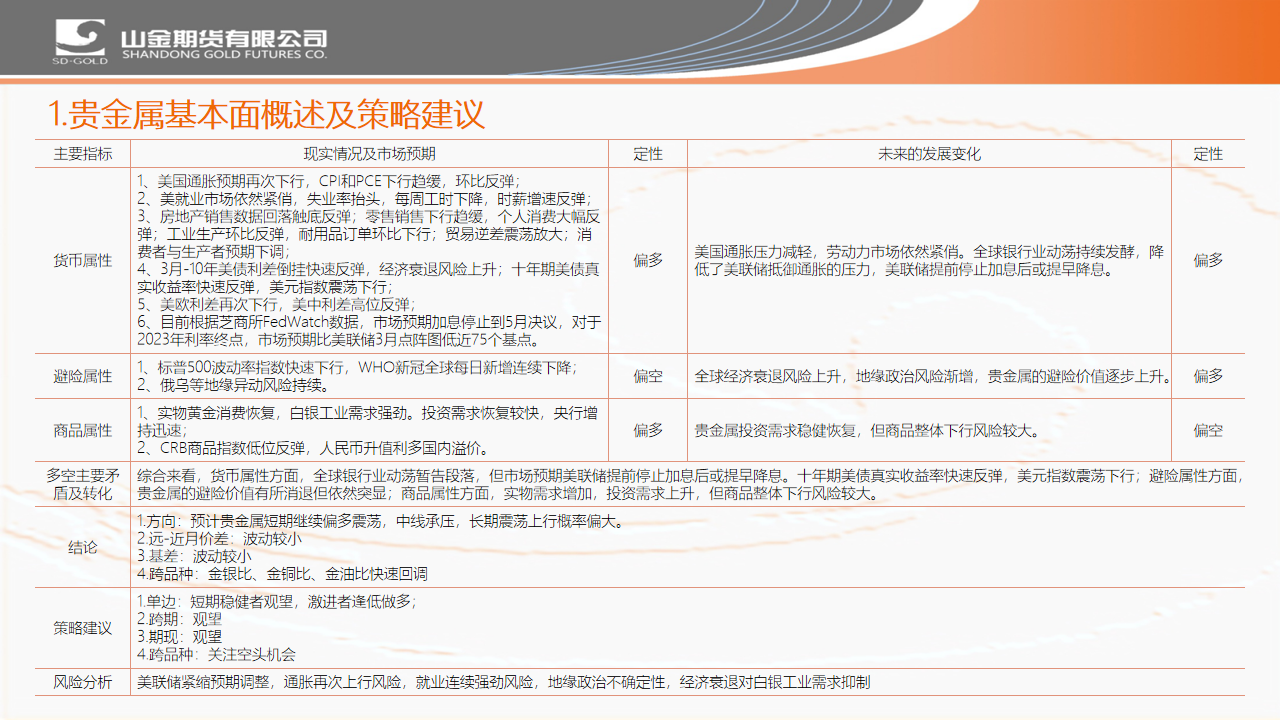
Task: Click the line 美欧利差再次下行
Action: [x=276, y=304]
